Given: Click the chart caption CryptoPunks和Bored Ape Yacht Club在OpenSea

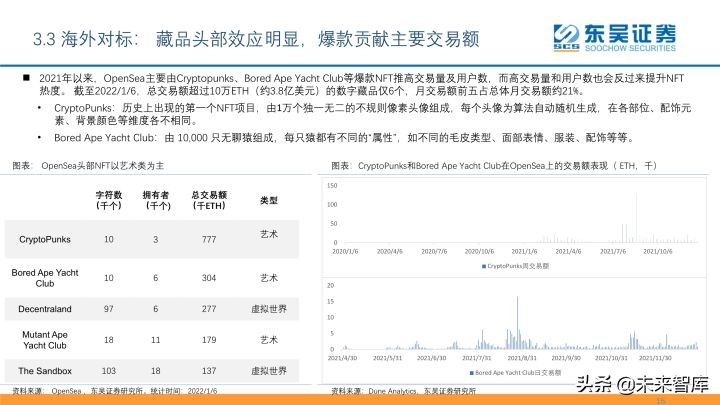Looking at the screenshot, I should tap(494, 166).
